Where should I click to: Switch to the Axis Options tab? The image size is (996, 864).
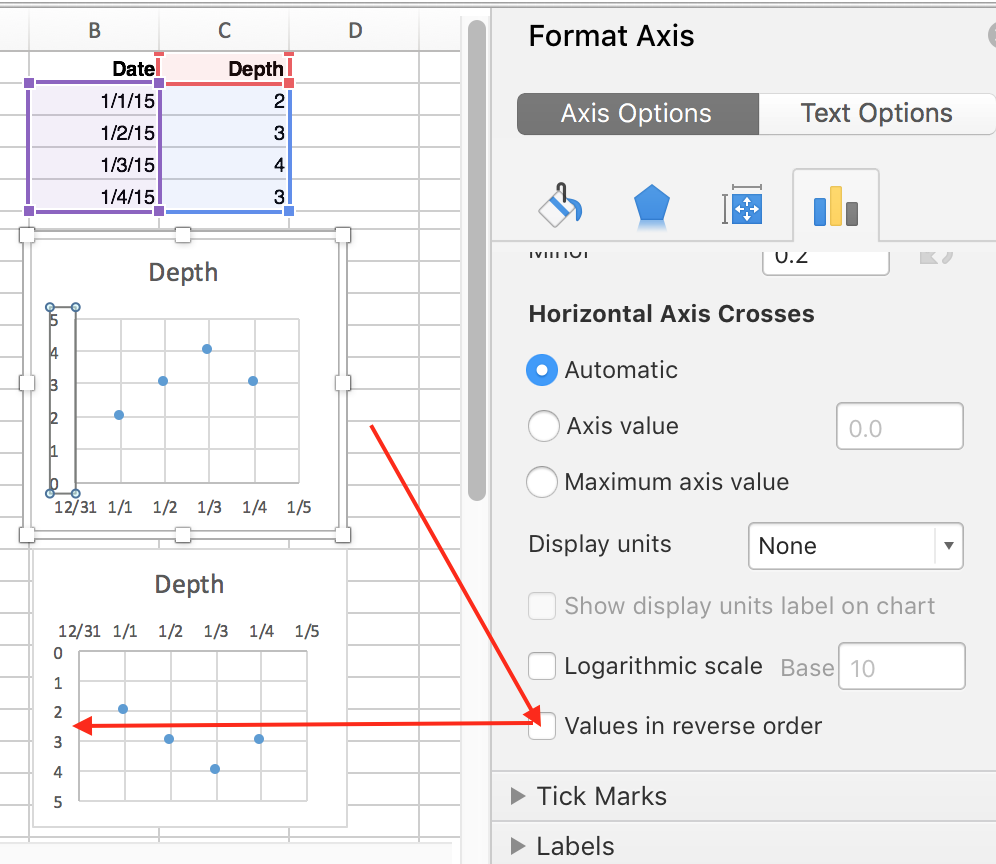coord(638,114)
